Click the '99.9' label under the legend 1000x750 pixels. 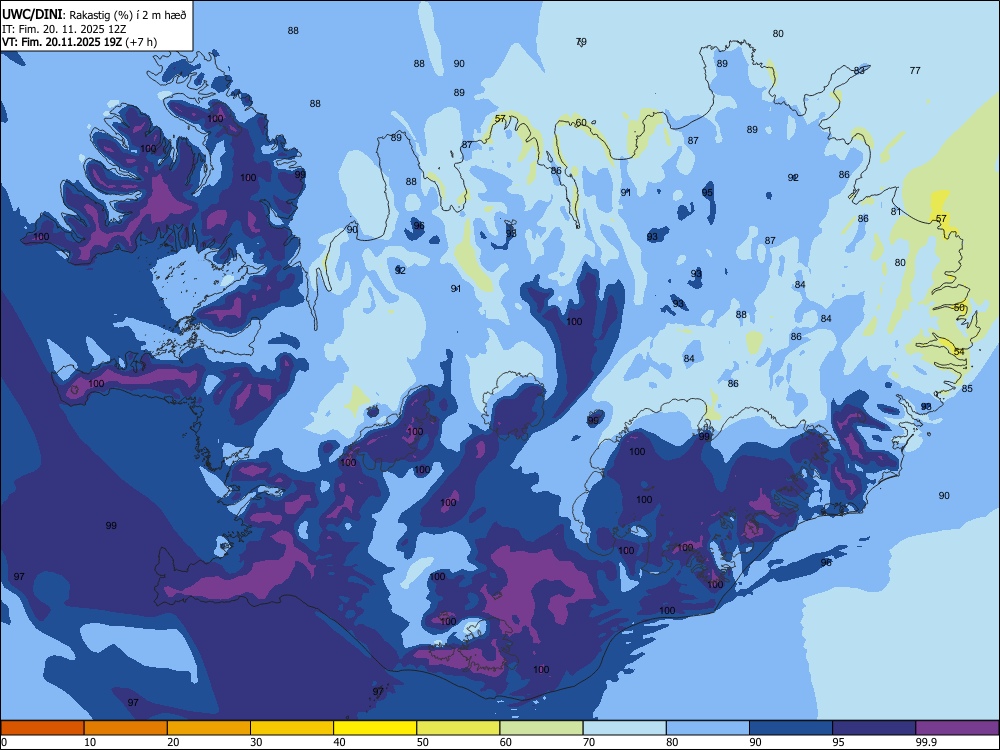pyautogui.click(x=927, y=742)
